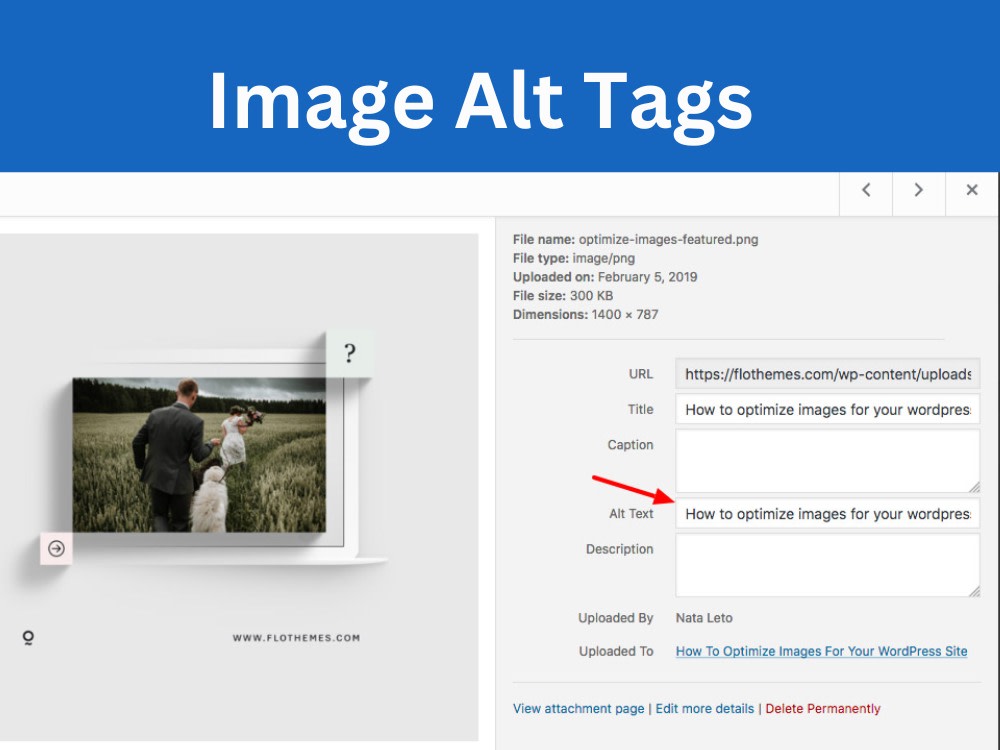Open Edit more details link
This screenshot has width=1000, height=750.
point(705,709)
